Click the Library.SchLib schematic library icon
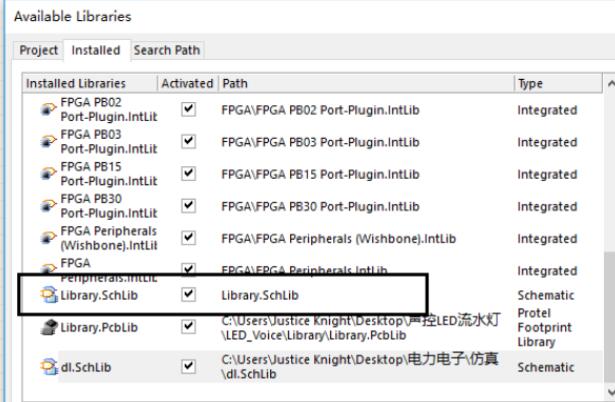 [49, 295]
